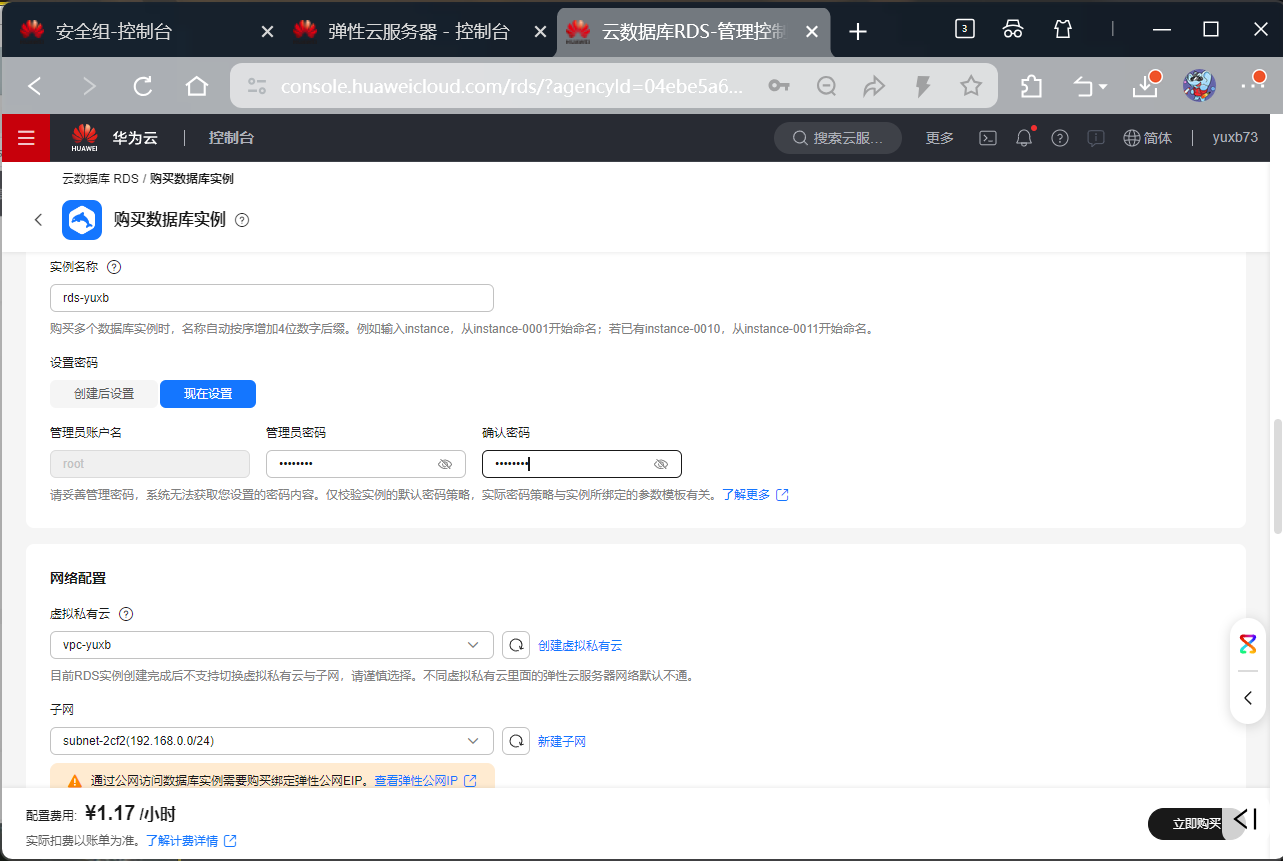Go back with the page back chevron
Viewport: 1283px width, 861px height.
pos(38,220)
